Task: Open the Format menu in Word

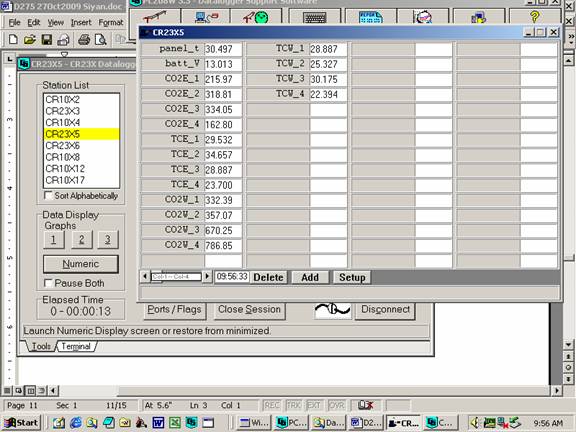Action: point(111,22)
